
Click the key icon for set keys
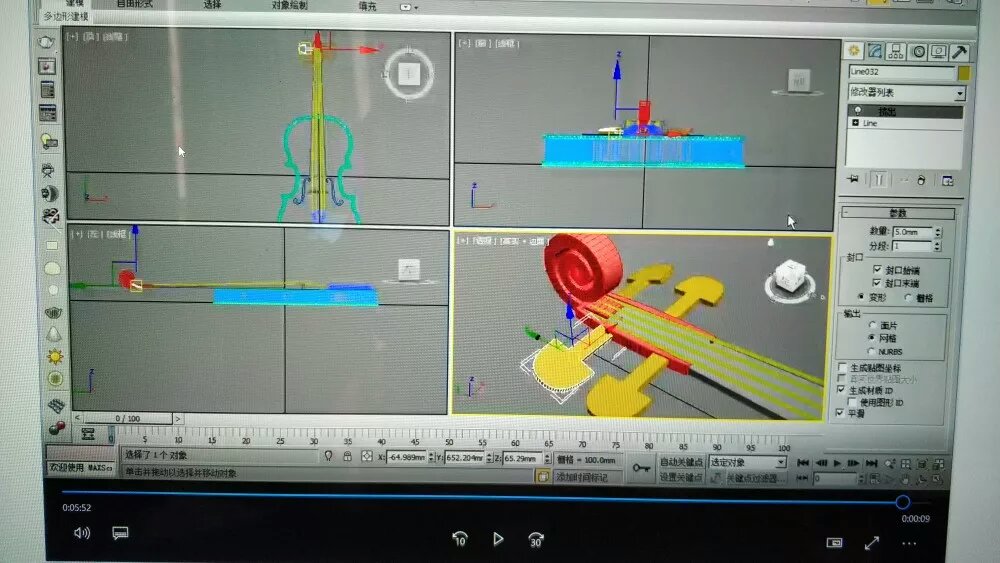pyautogui.click(x=641, y=467)
